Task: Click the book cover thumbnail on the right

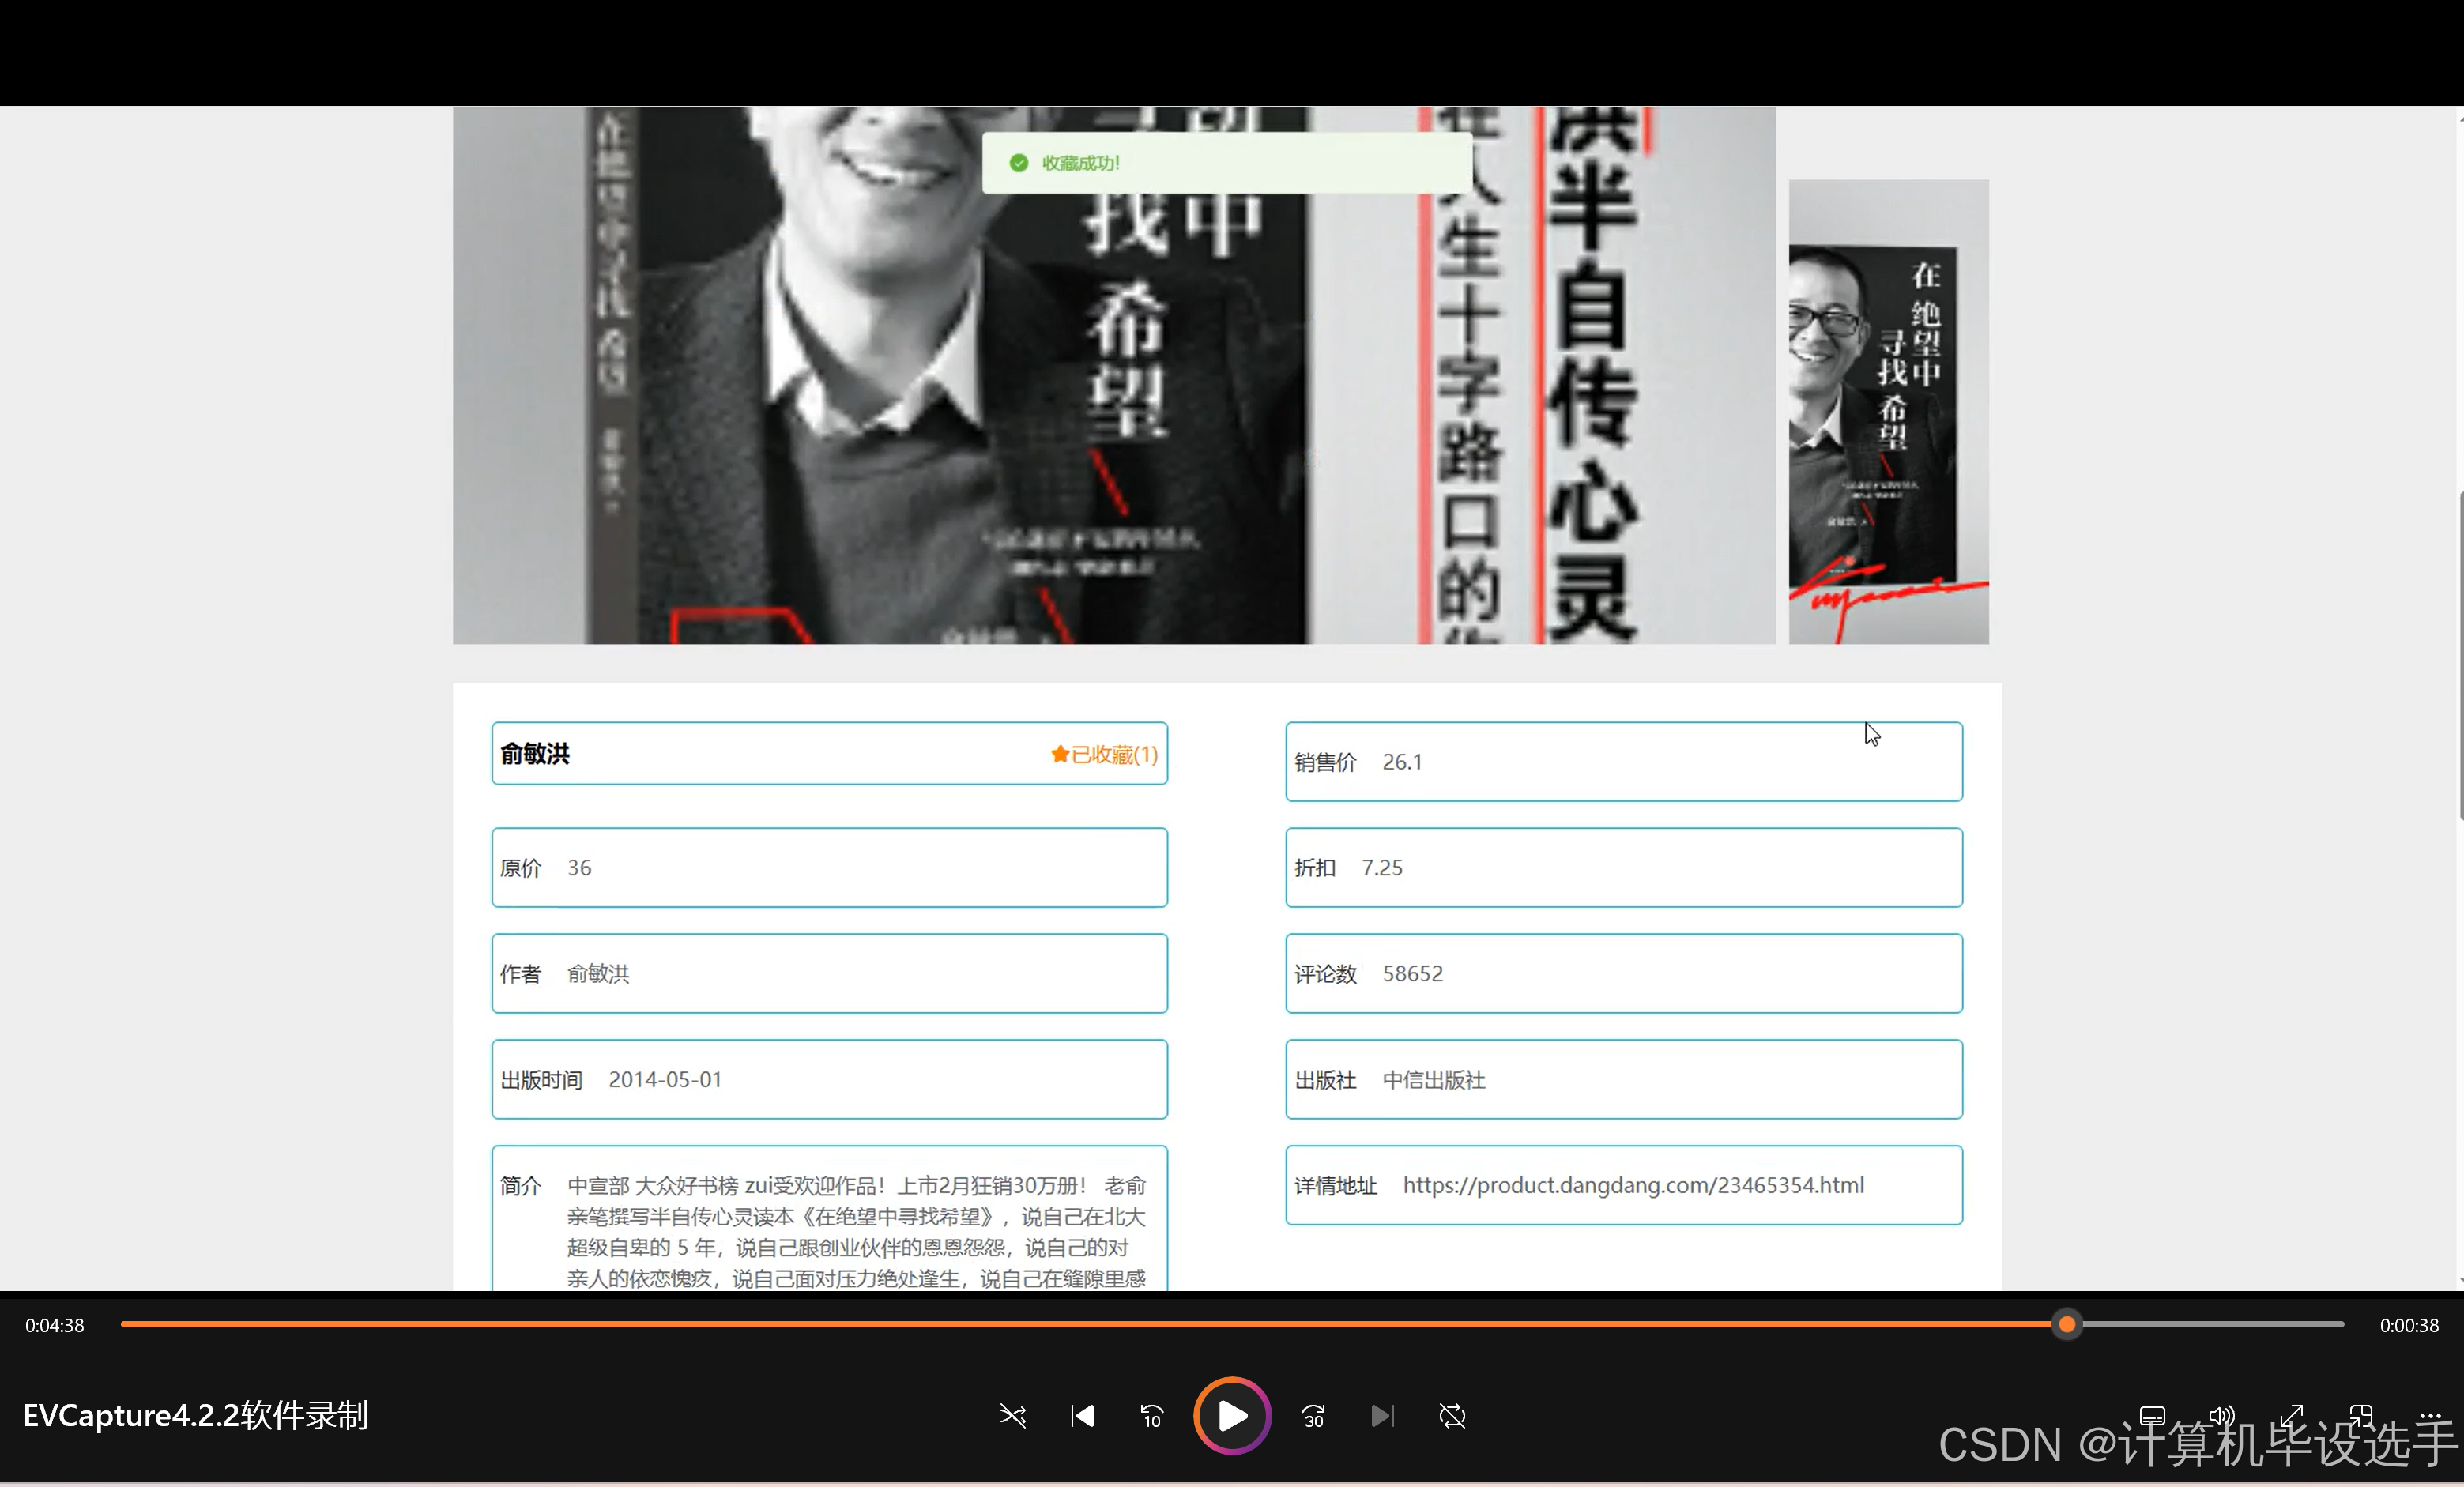Action: [x=1887, y=410]
